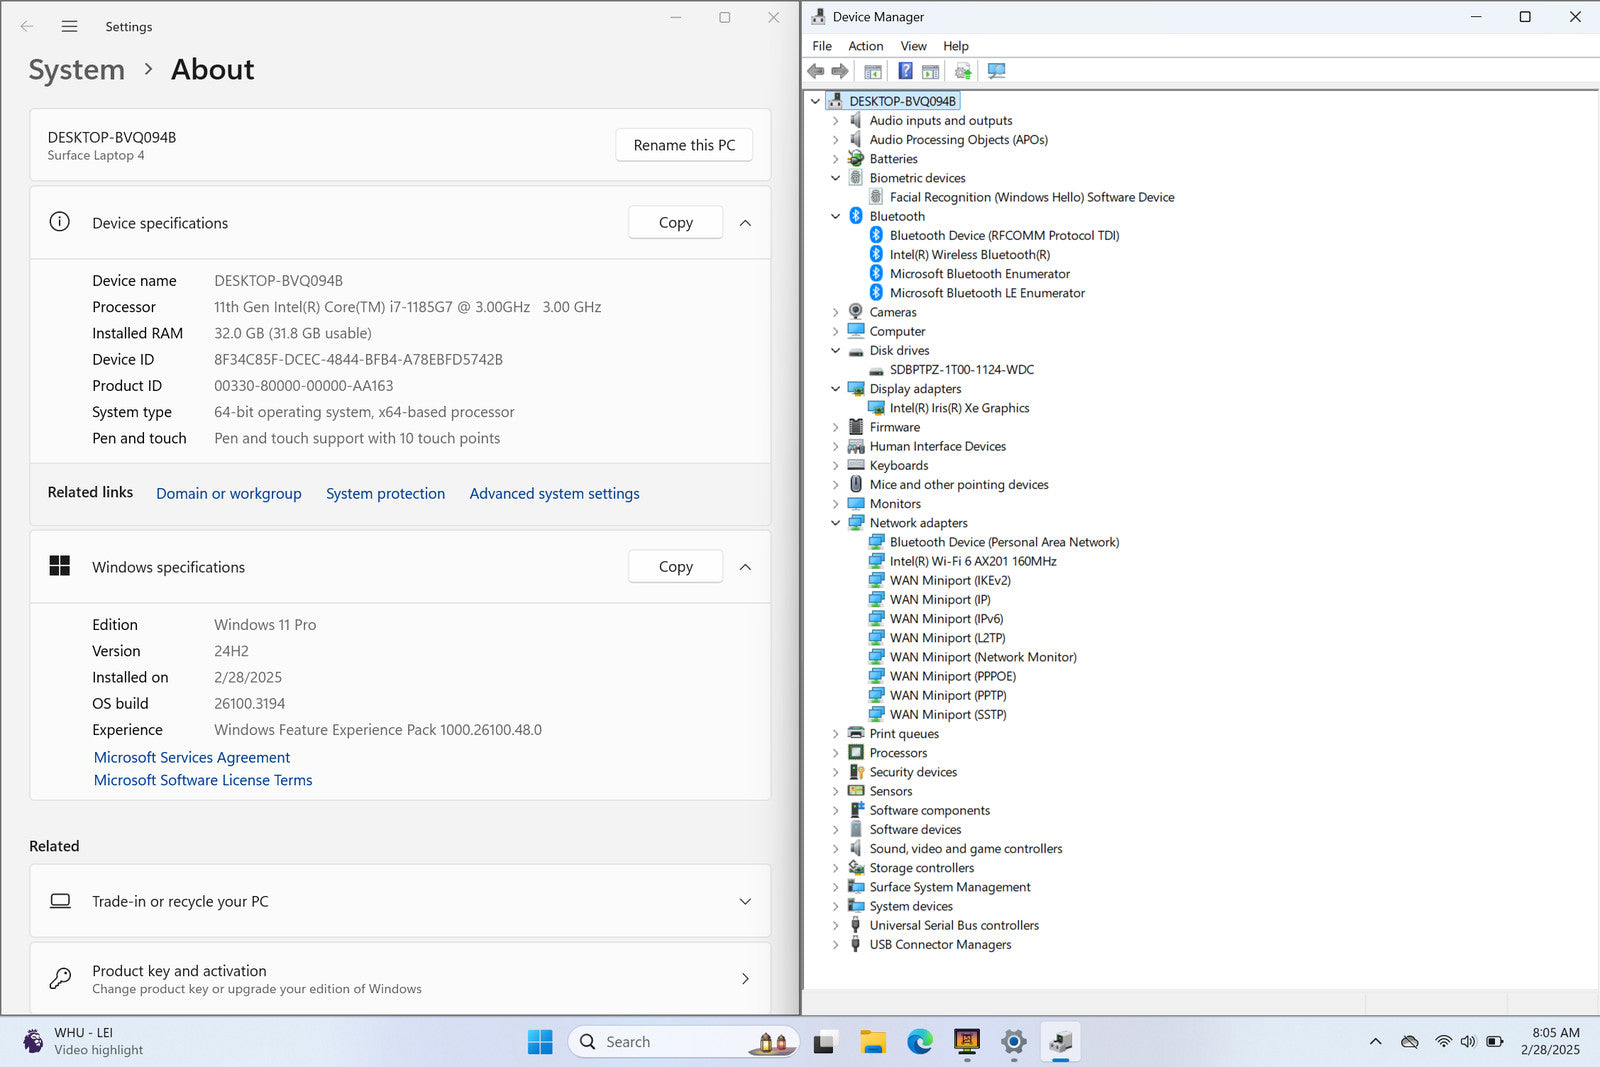Select Microsoft Bluetooth LE Enumerator

987,293
